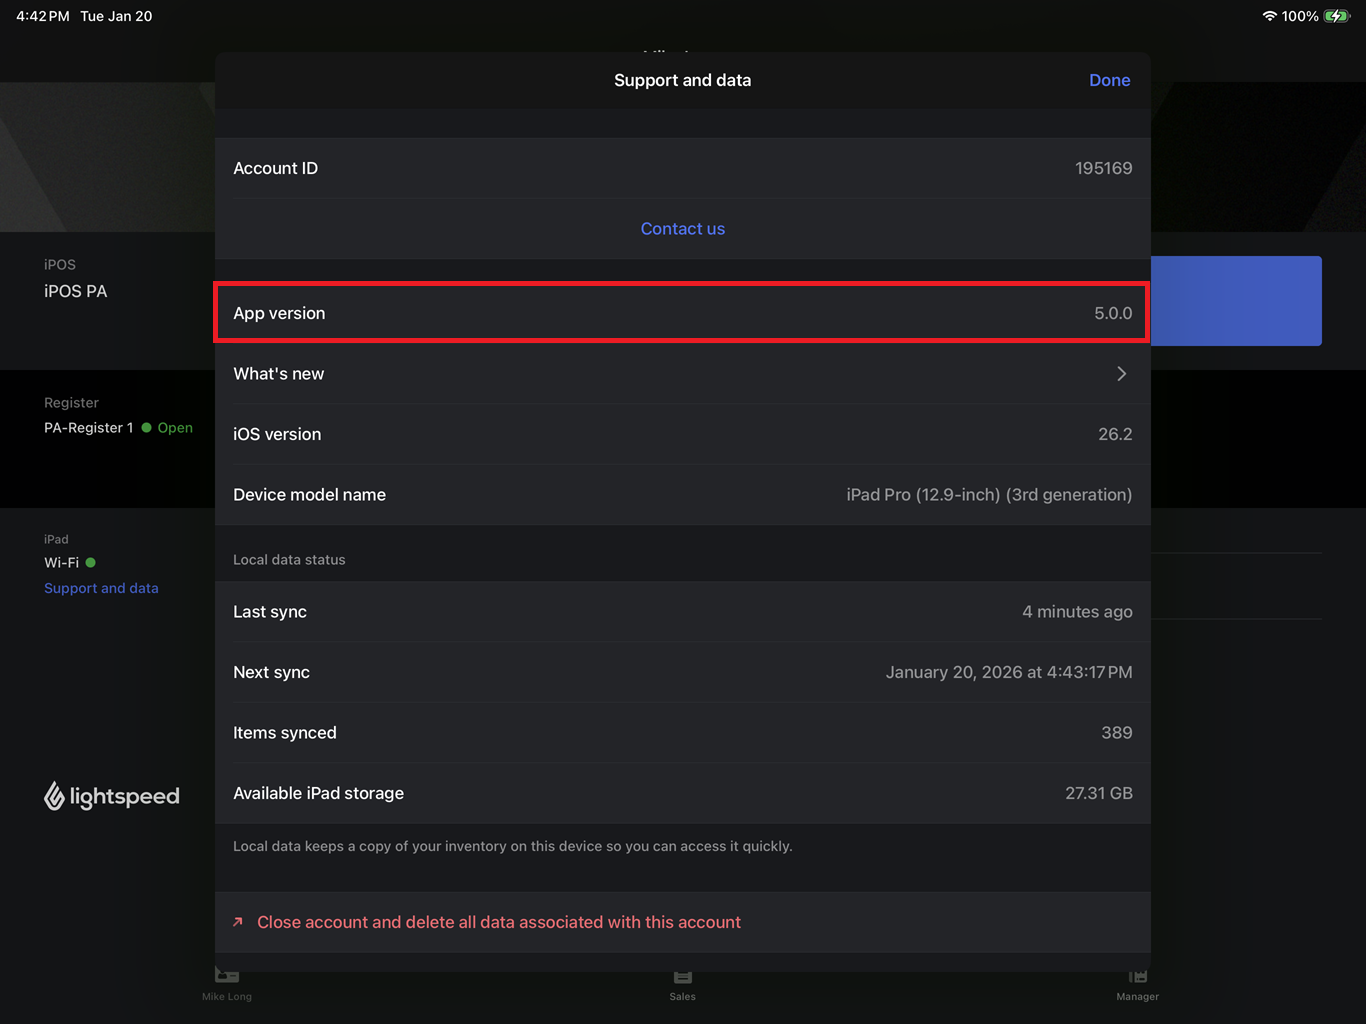Click the Support and data dialog title
This screenshot has height=1024, width=1366.
tap(683, 80)
